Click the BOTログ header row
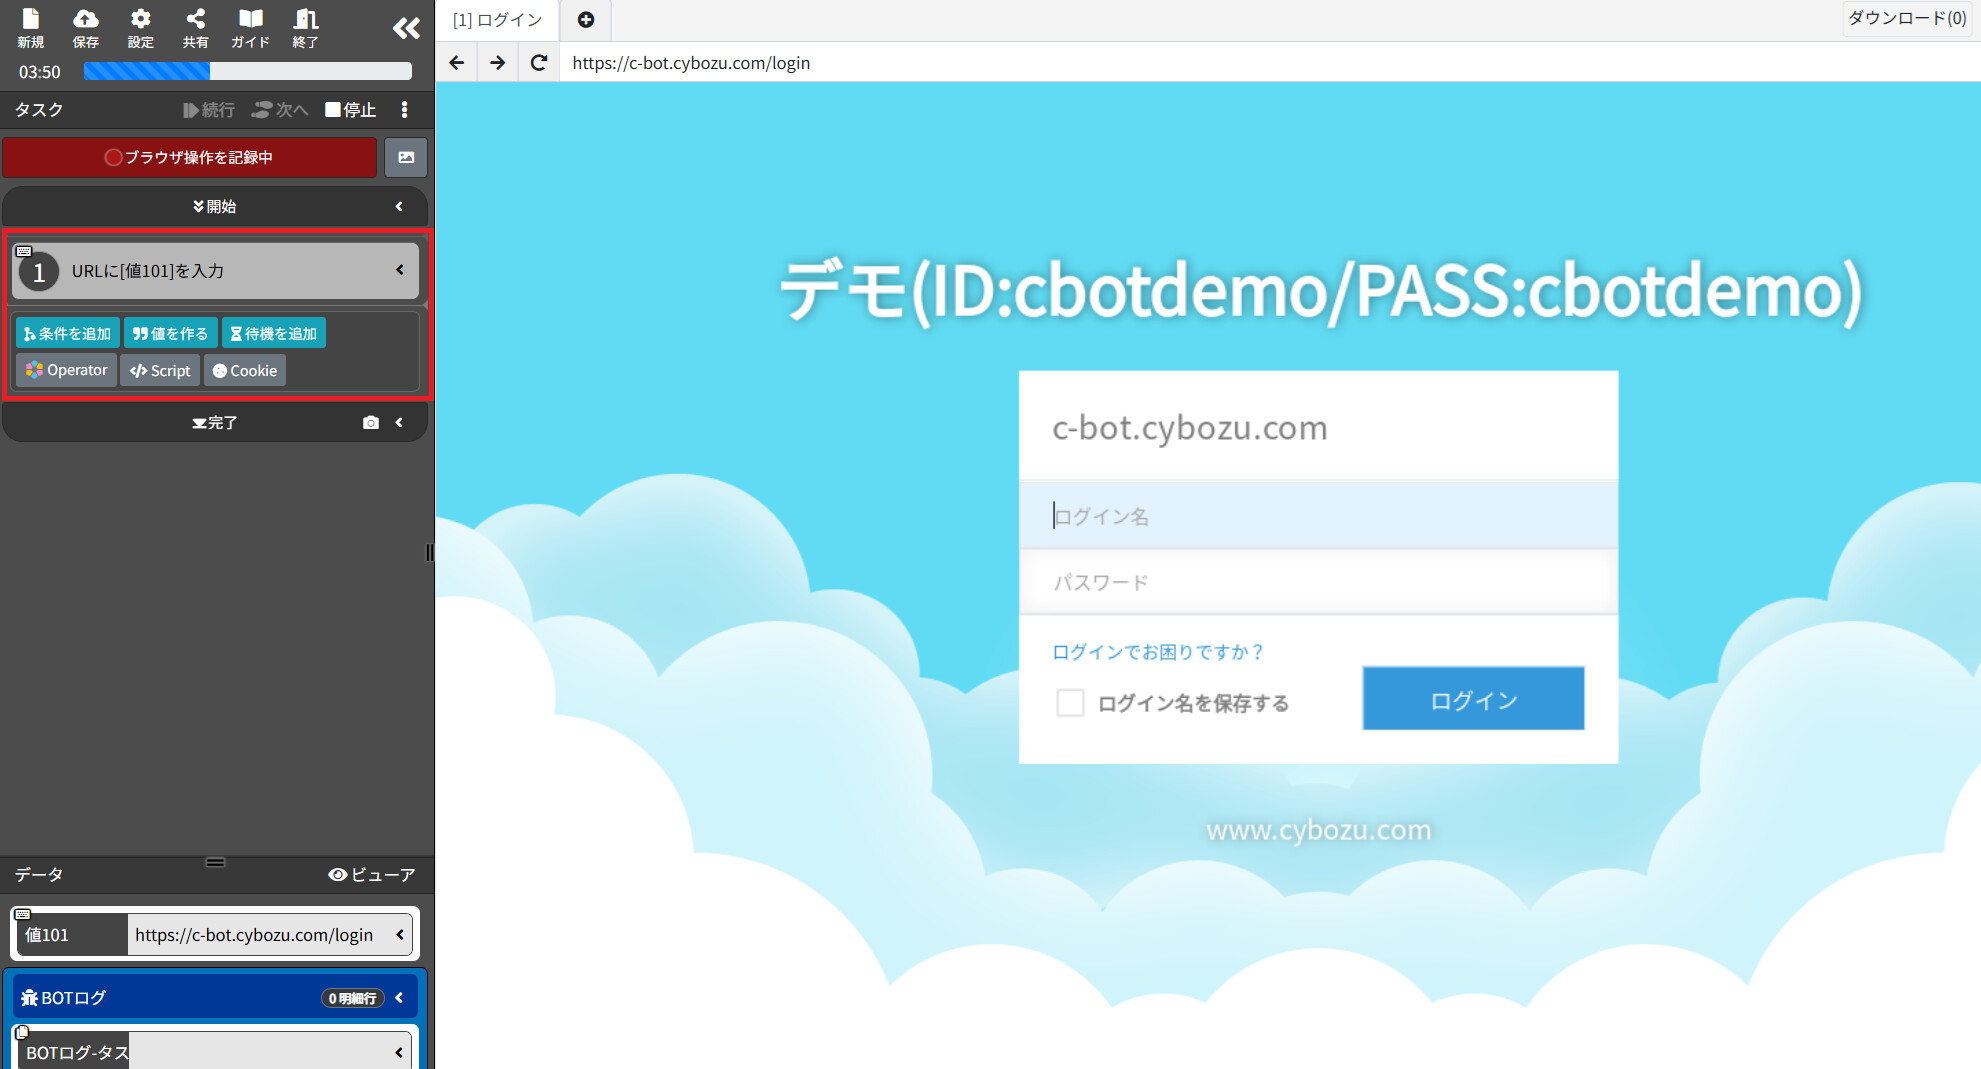This screenshot has height=1069, width=1981. point(215,997)
